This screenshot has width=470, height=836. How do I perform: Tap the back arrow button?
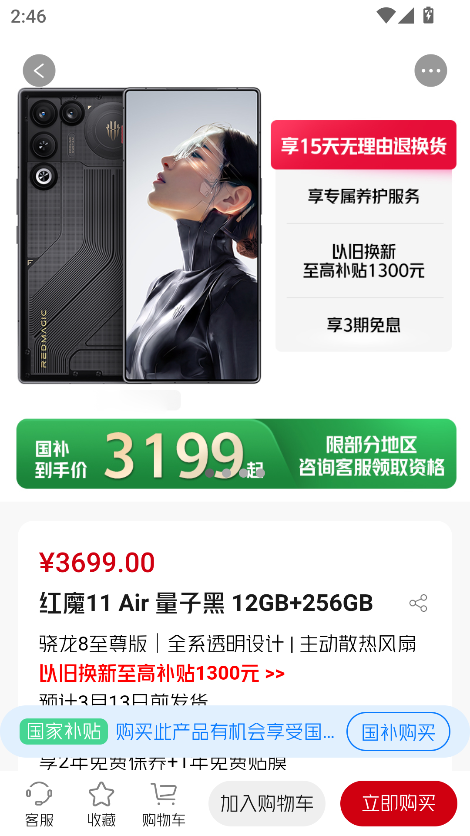tap(39, 70)
